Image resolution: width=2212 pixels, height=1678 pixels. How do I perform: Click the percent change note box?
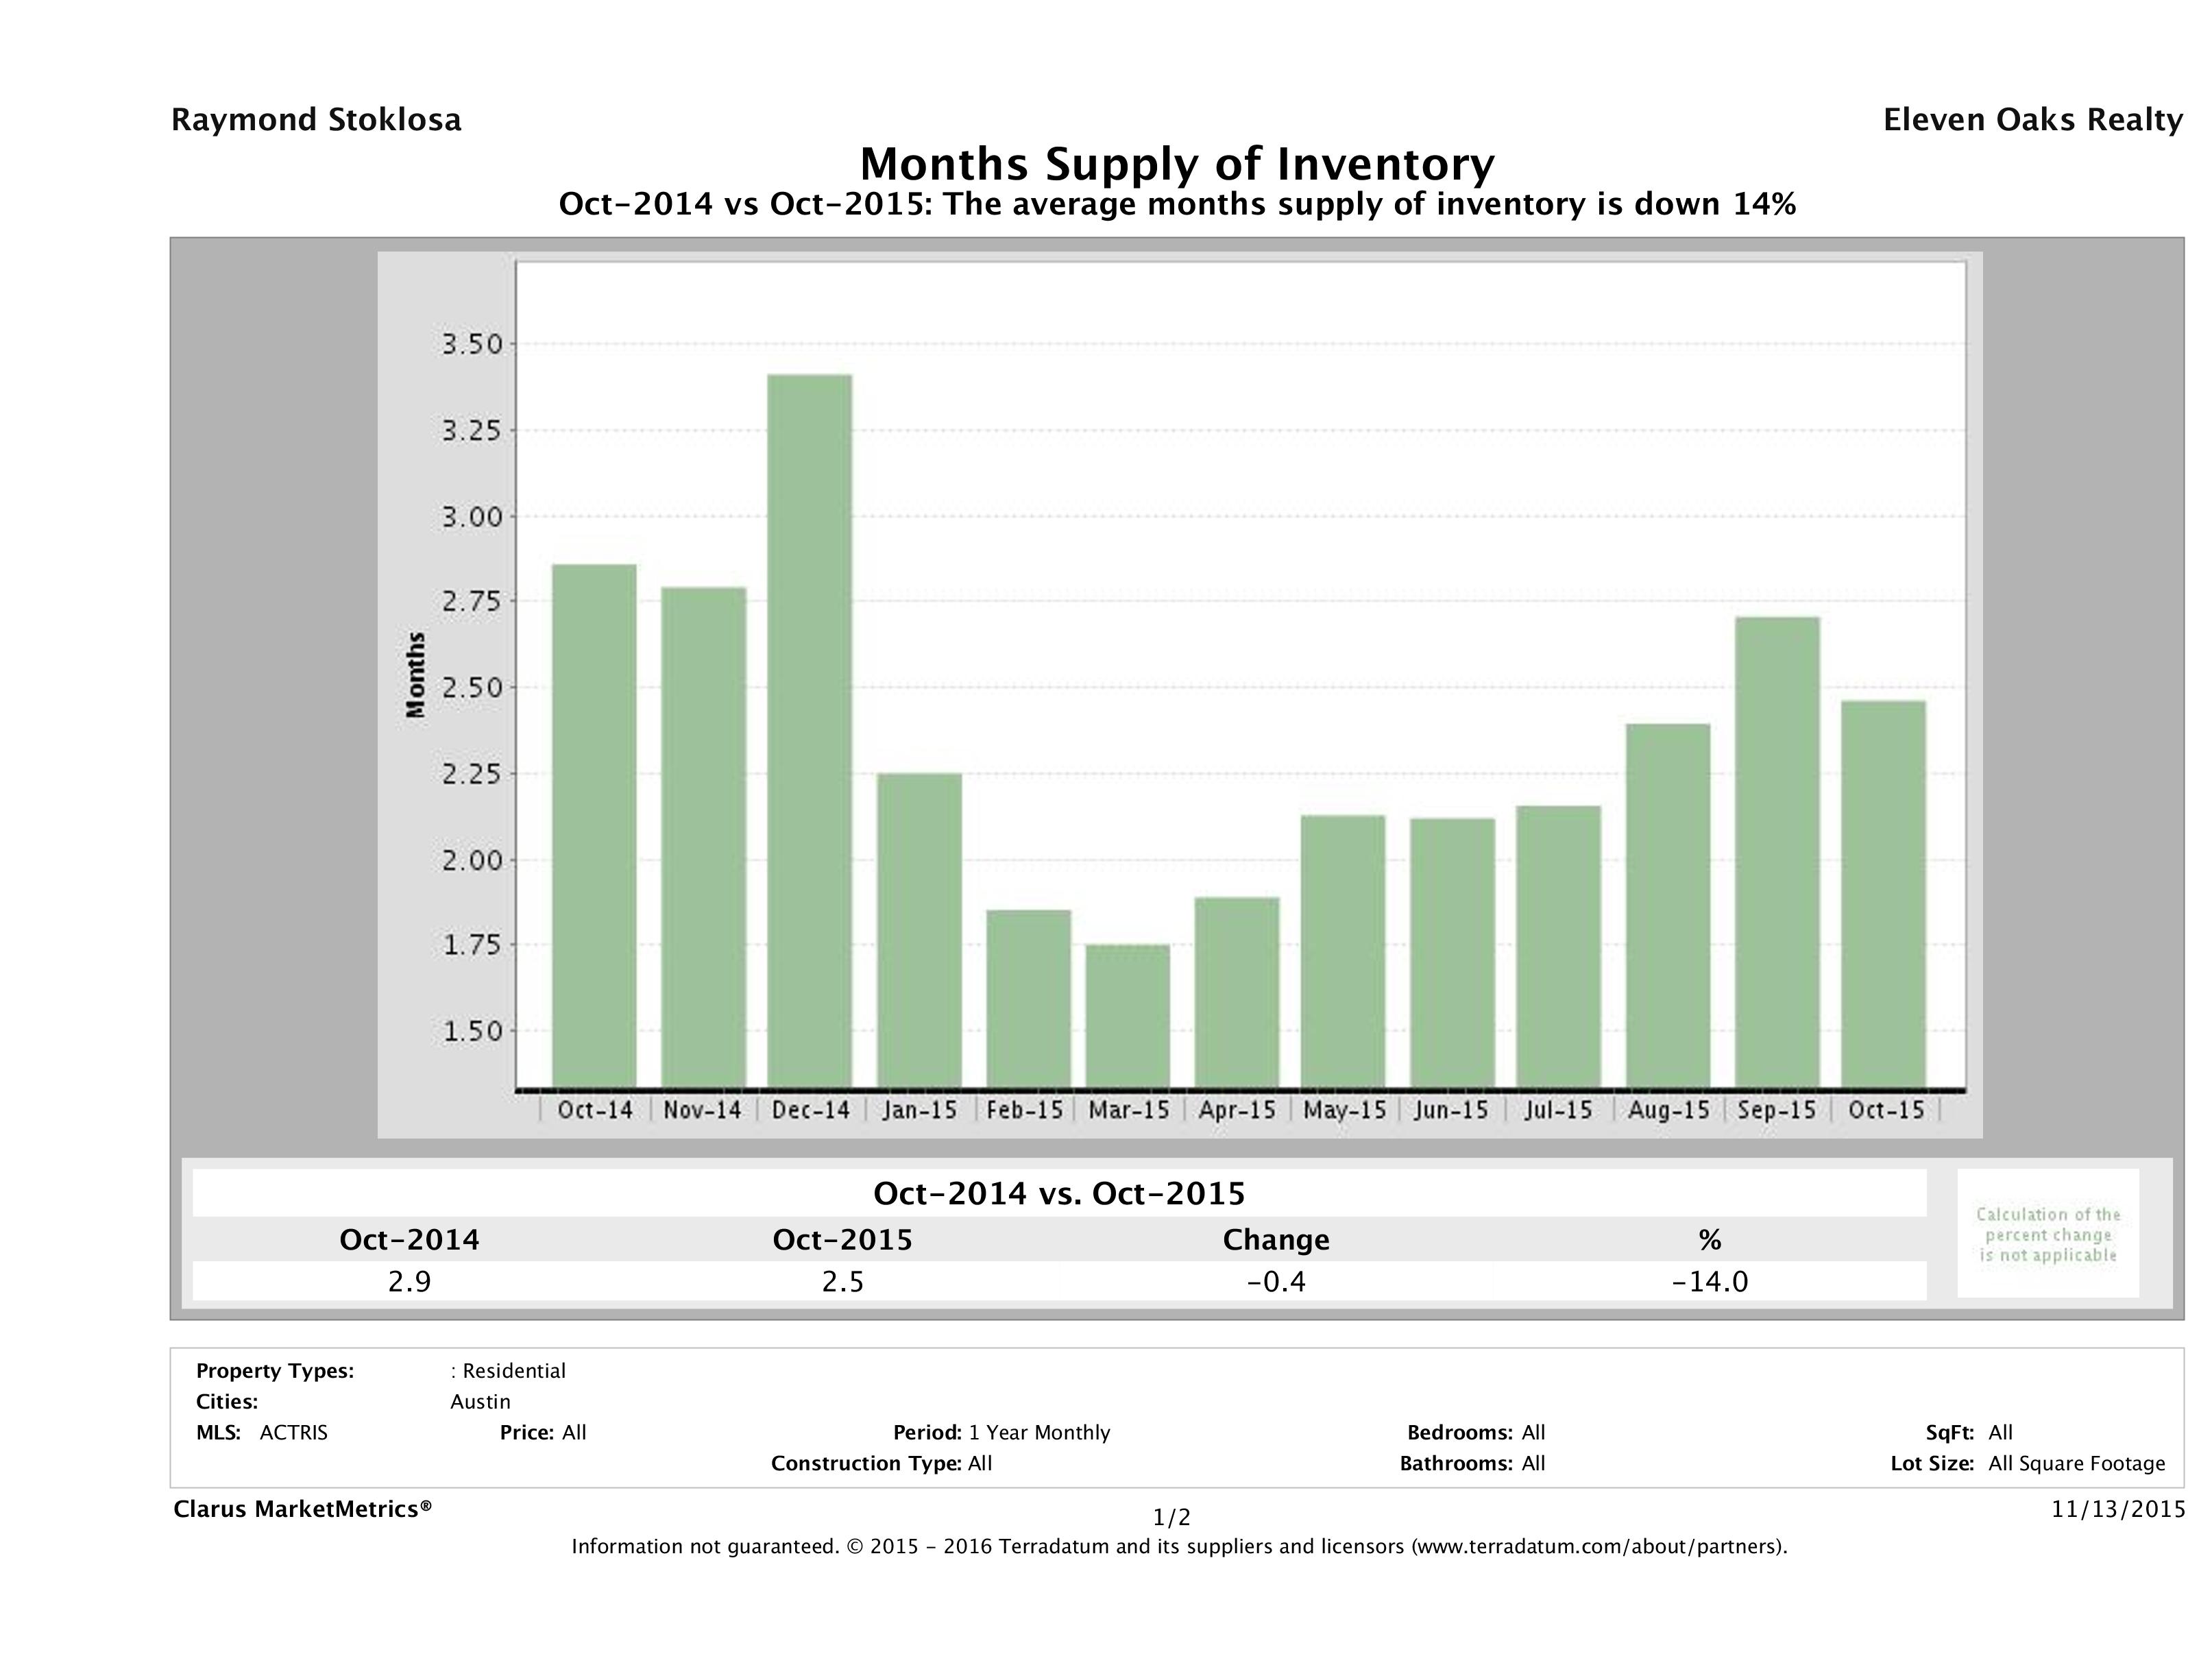[x=2047, y=1234]
